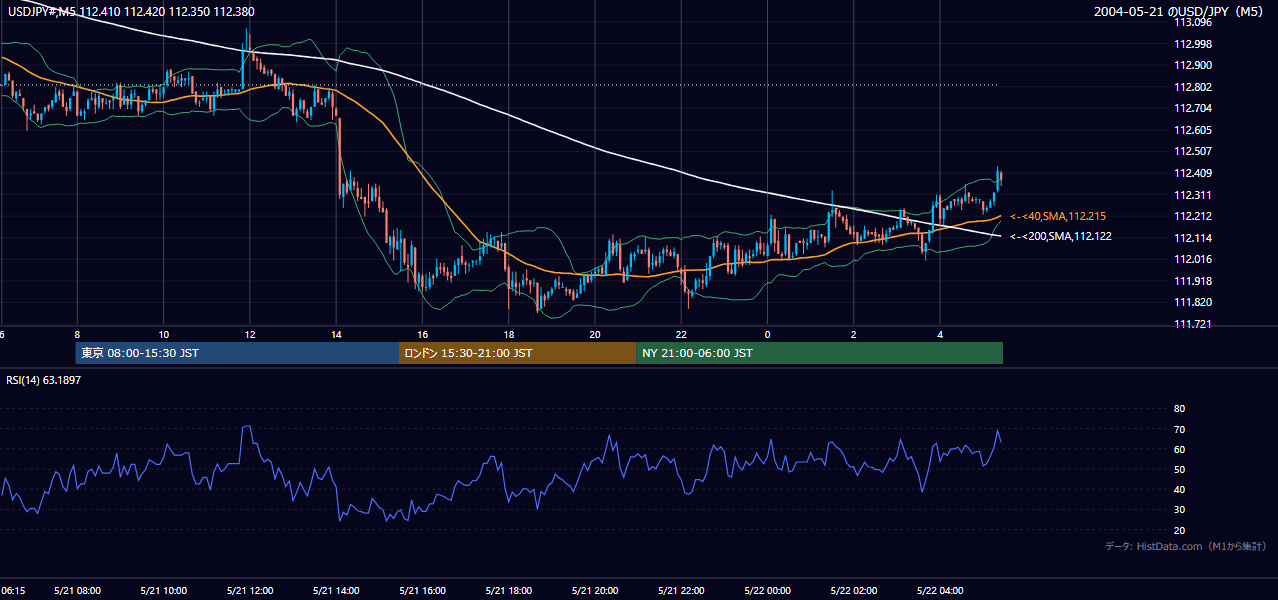
Task: Click RSI axis level 50
Action: coord(1179,469)
